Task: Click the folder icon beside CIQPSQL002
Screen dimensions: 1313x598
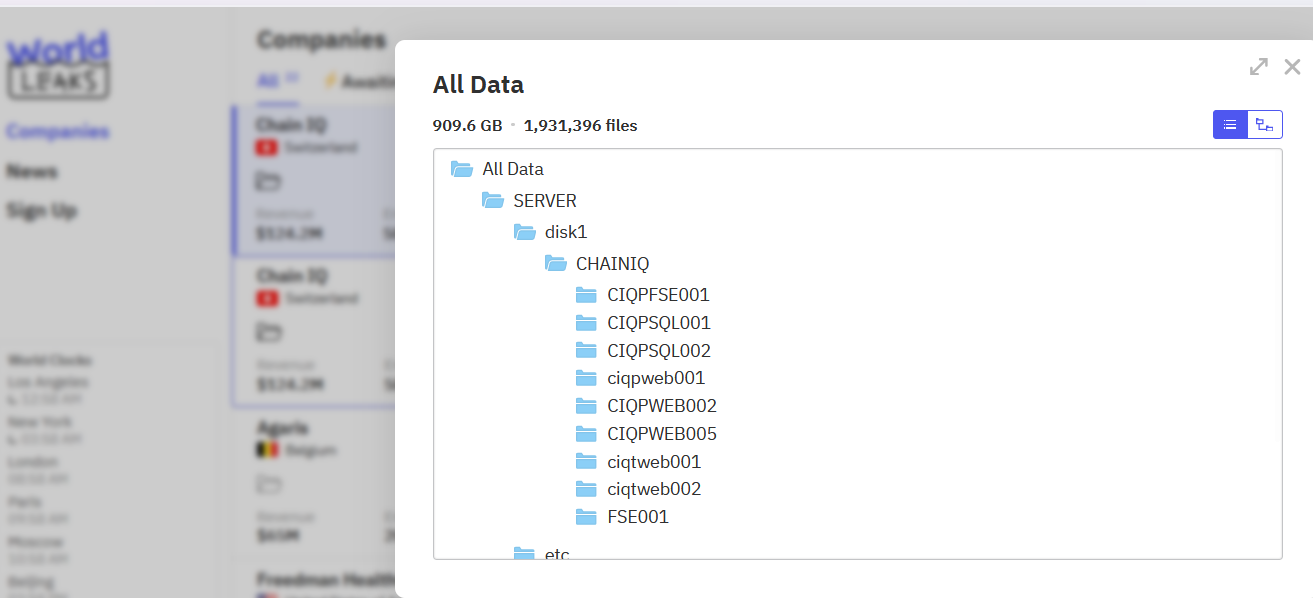Action: pos(586,351)
